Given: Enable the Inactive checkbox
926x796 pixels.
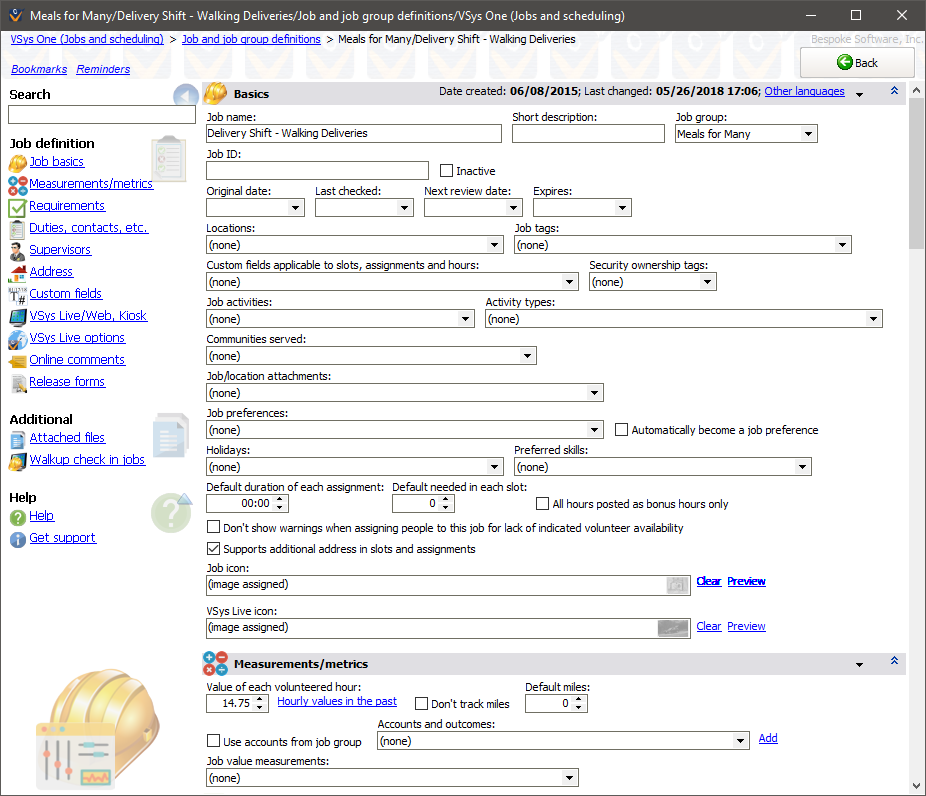Looking at the screenshot, I should pyautogui.click(x=446, y=170).
